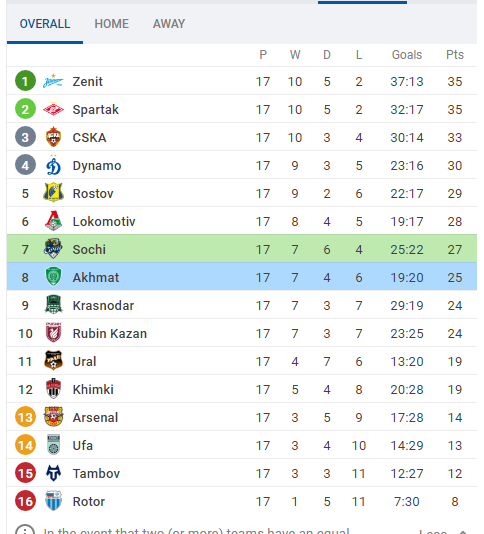
Task: Select the green position 1 badge
Action: [25, 81]
